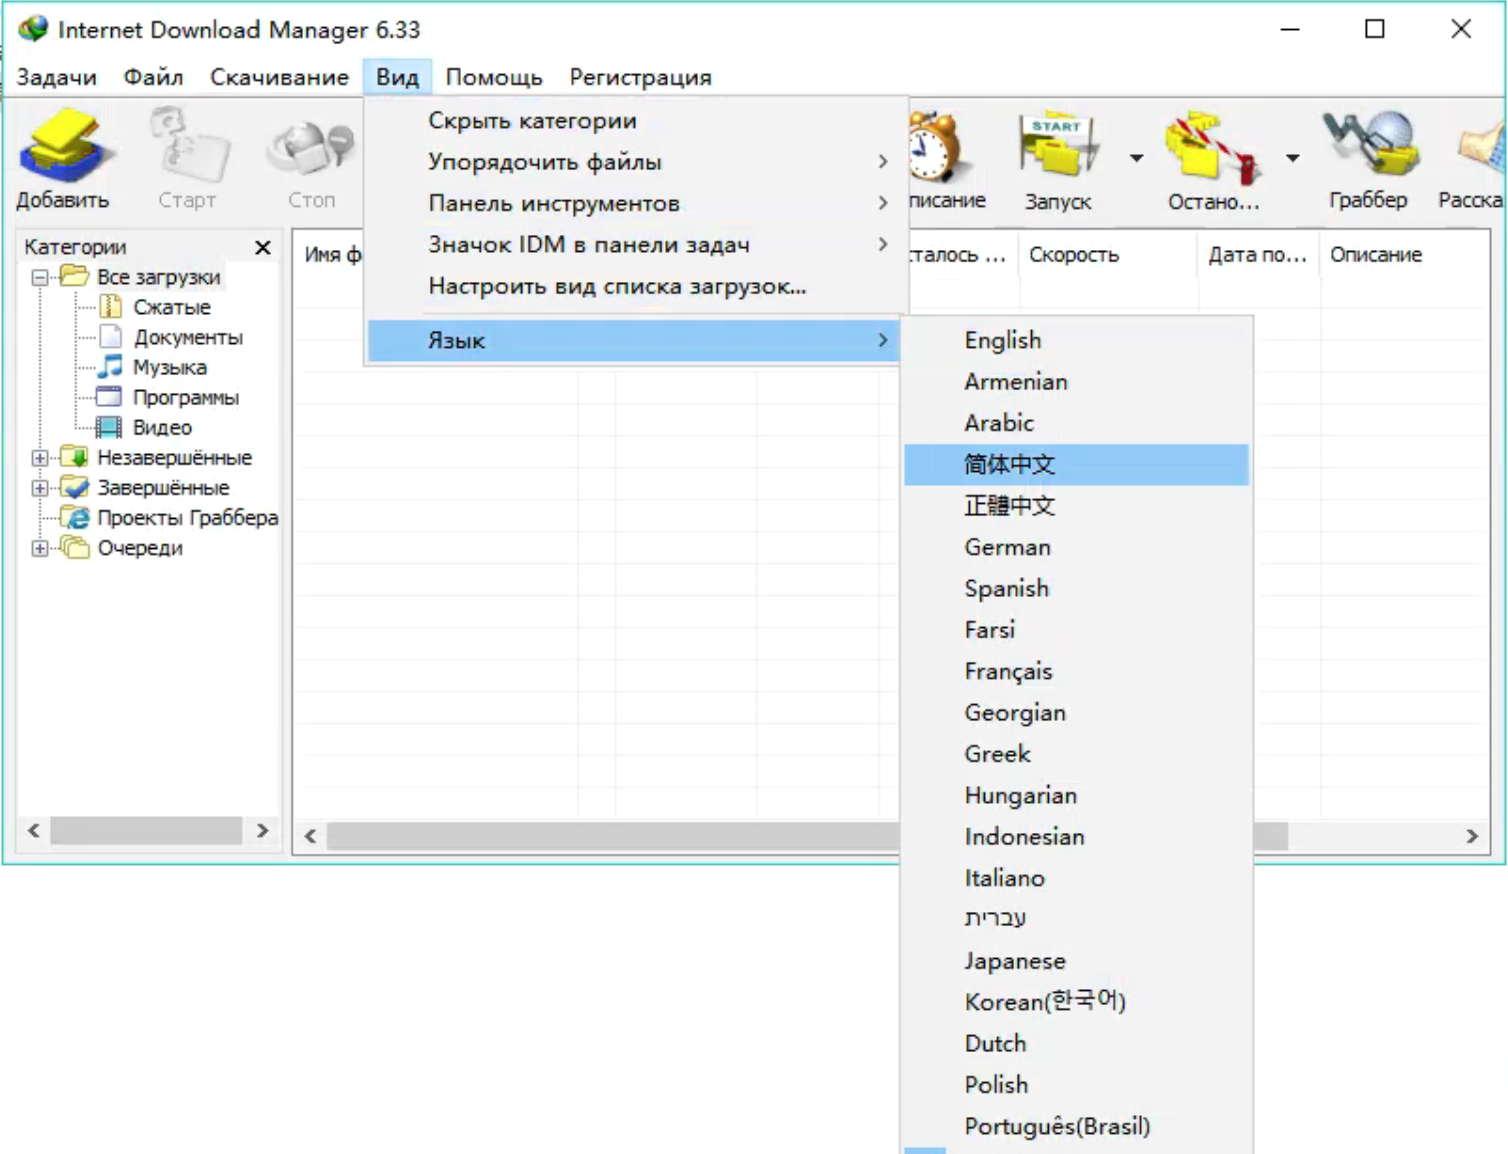Click the Незавершённые folder icon

point(74,457)
